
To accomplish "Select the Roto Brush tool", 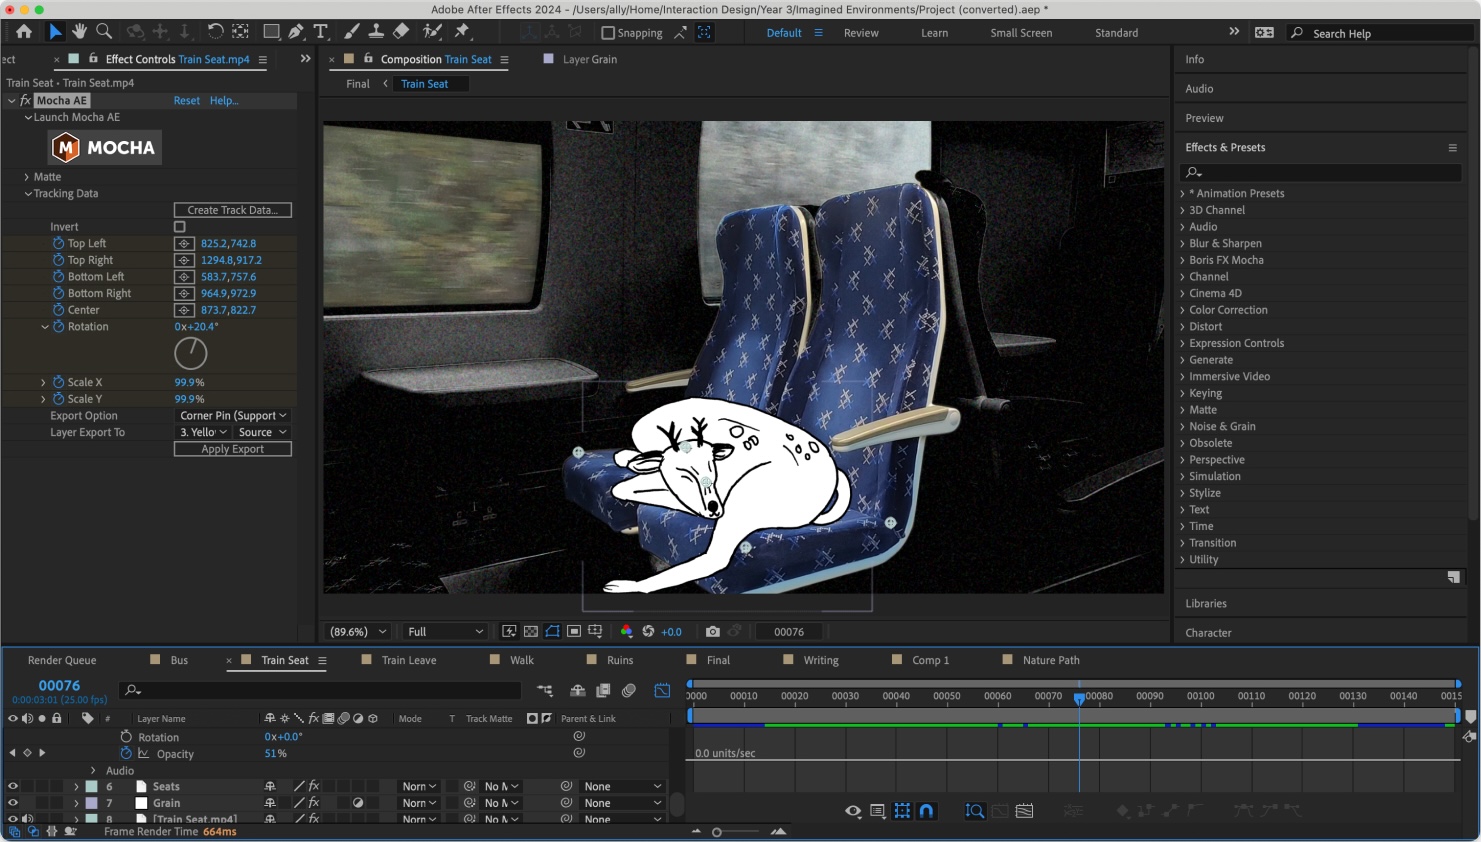I will click(432, 32).
